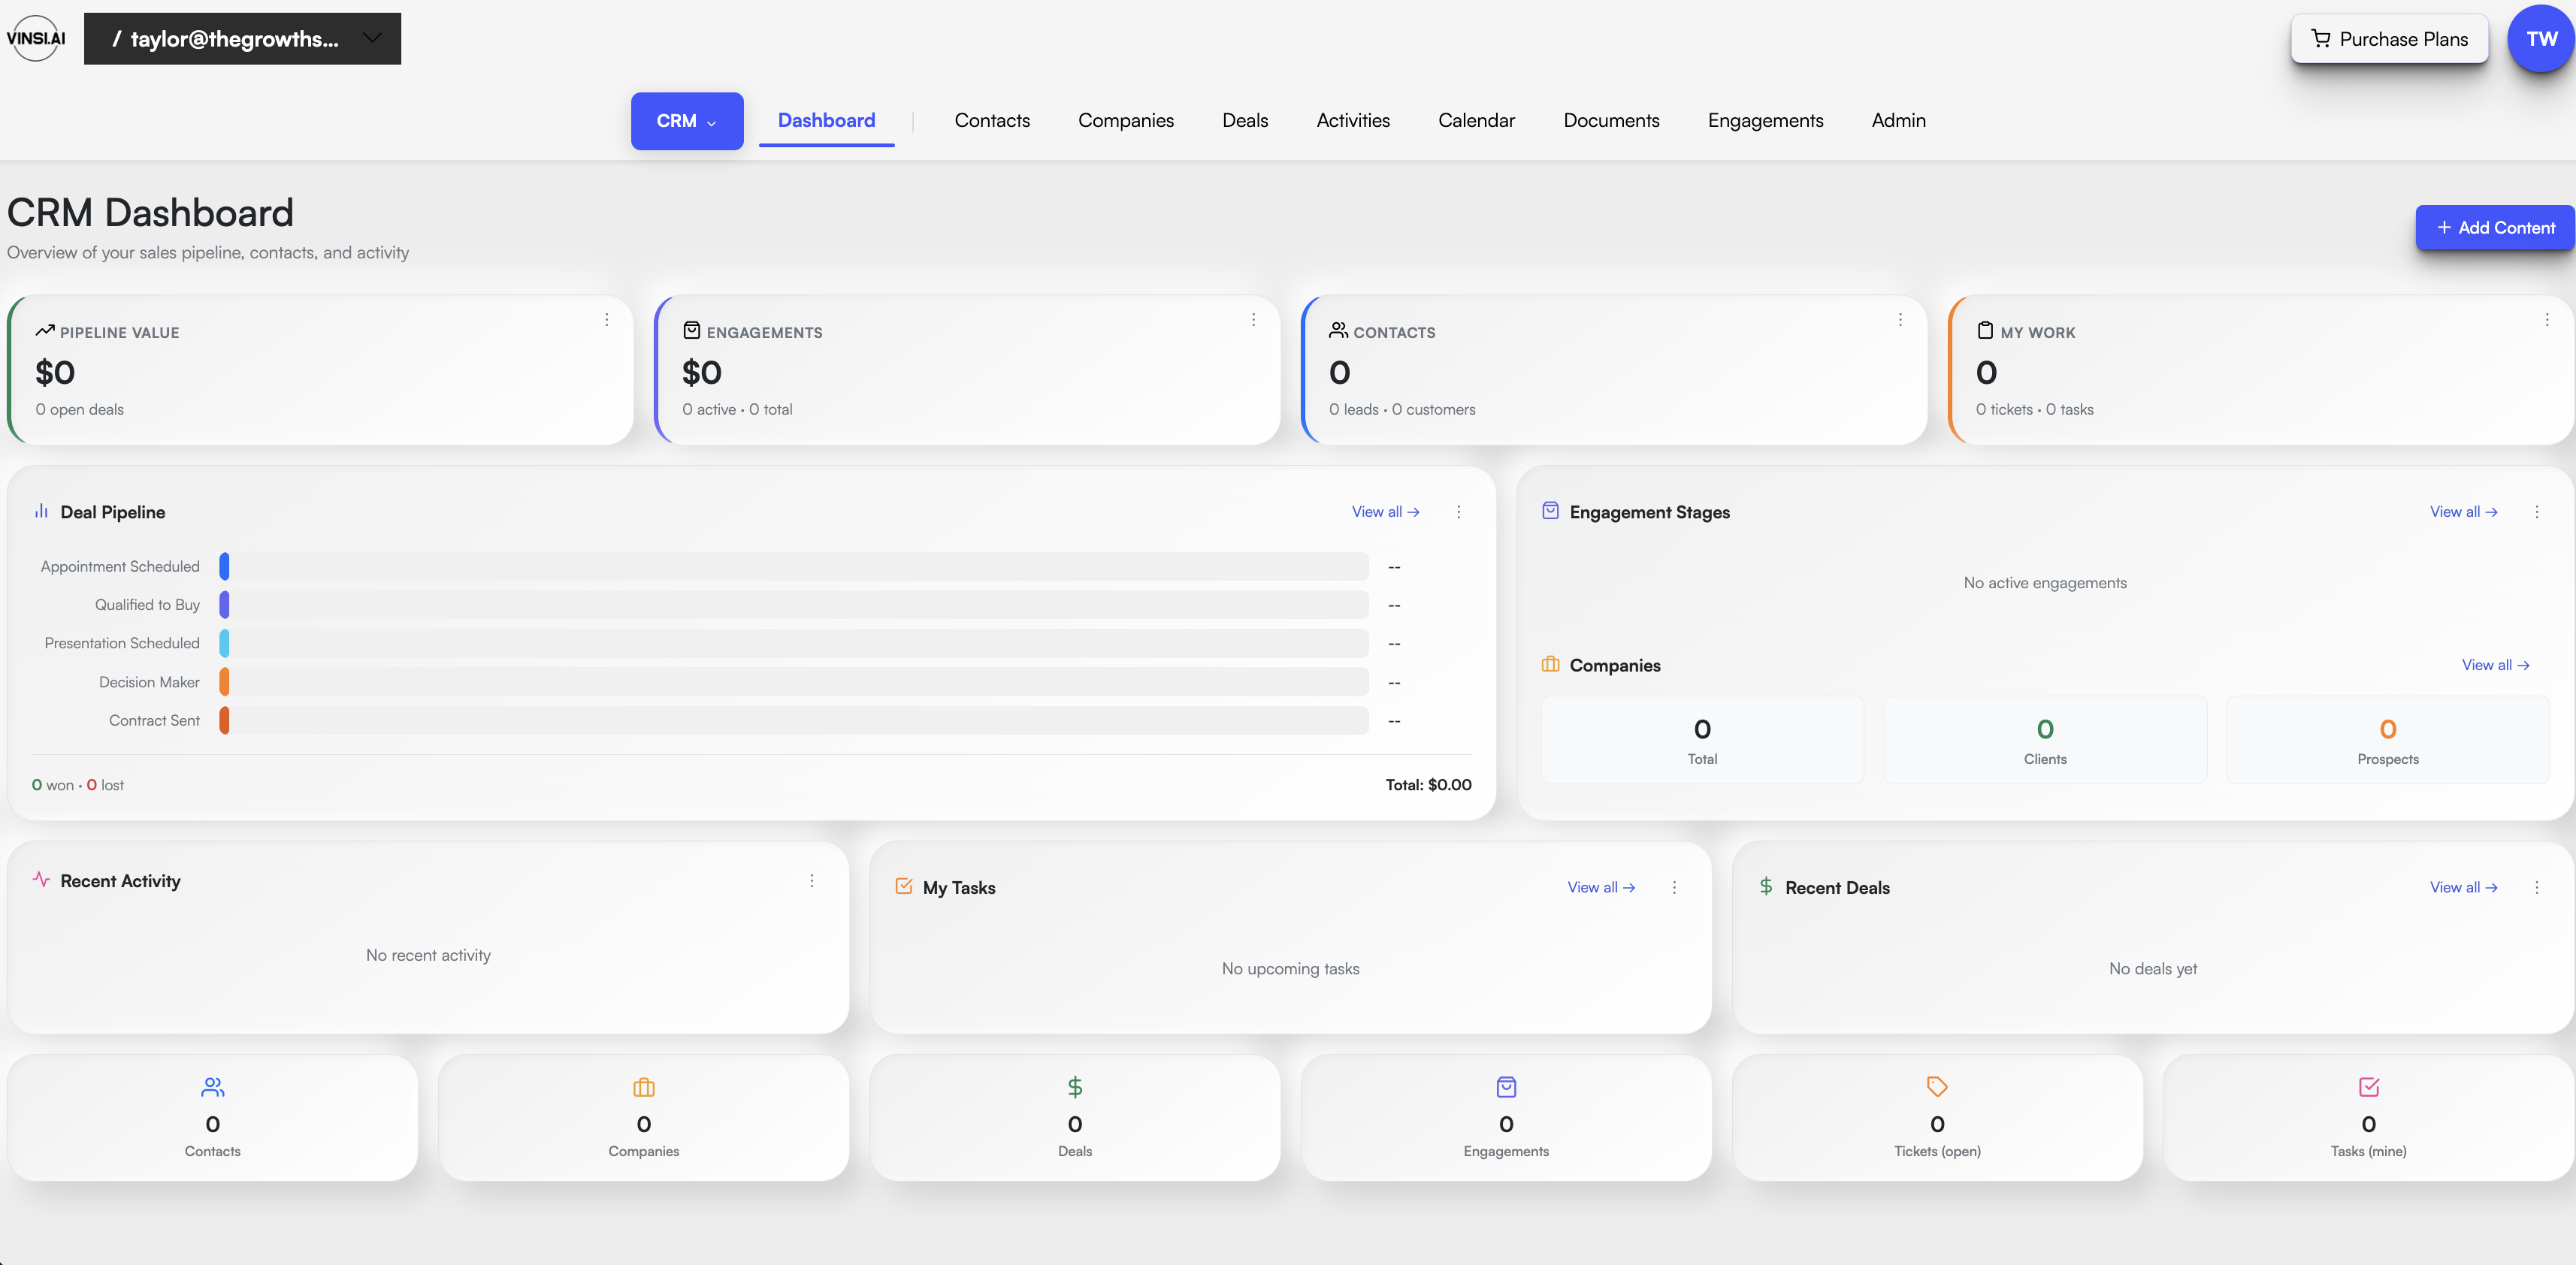2576x1265 pixels.
Task: Click the Companies briefcase icon in panel
Action: [1550, 664]
